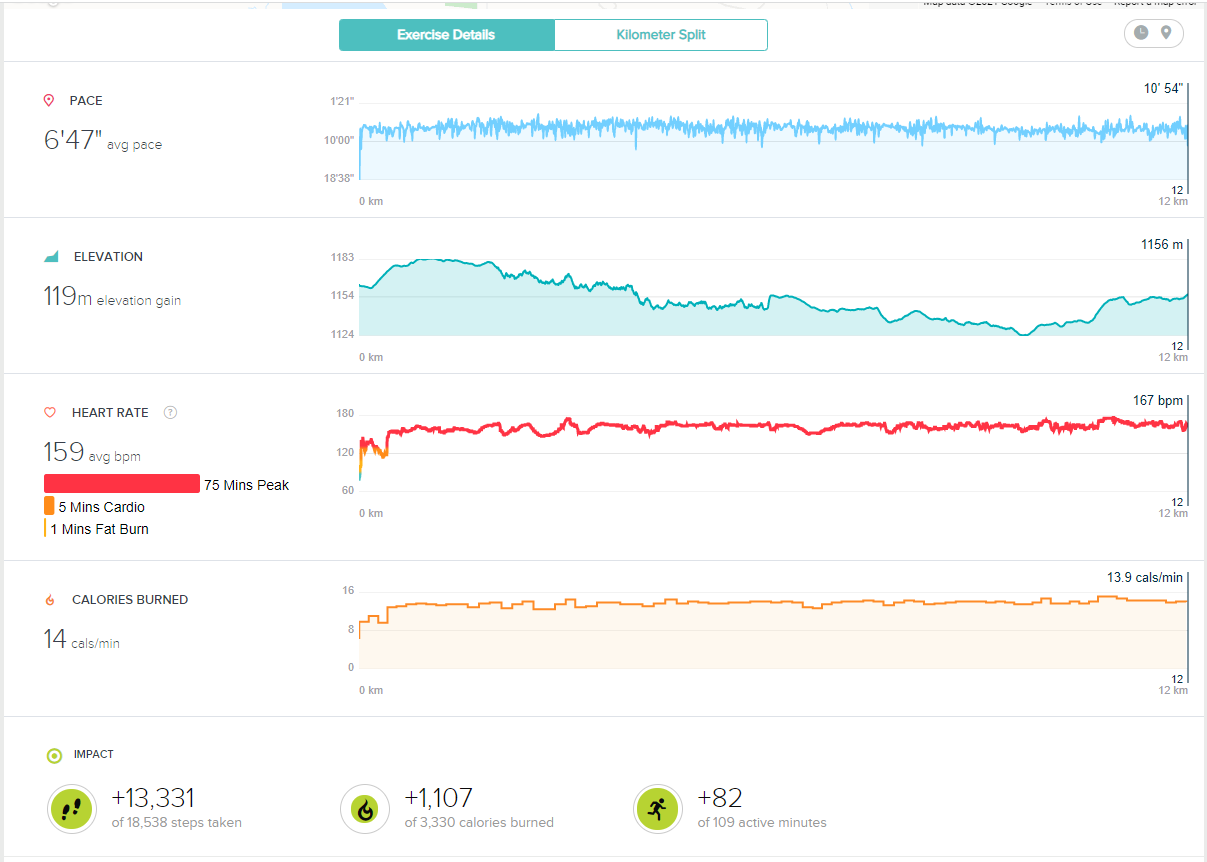Open the heart rate help question mark
1207x862 pixels.
click(170, 412)
